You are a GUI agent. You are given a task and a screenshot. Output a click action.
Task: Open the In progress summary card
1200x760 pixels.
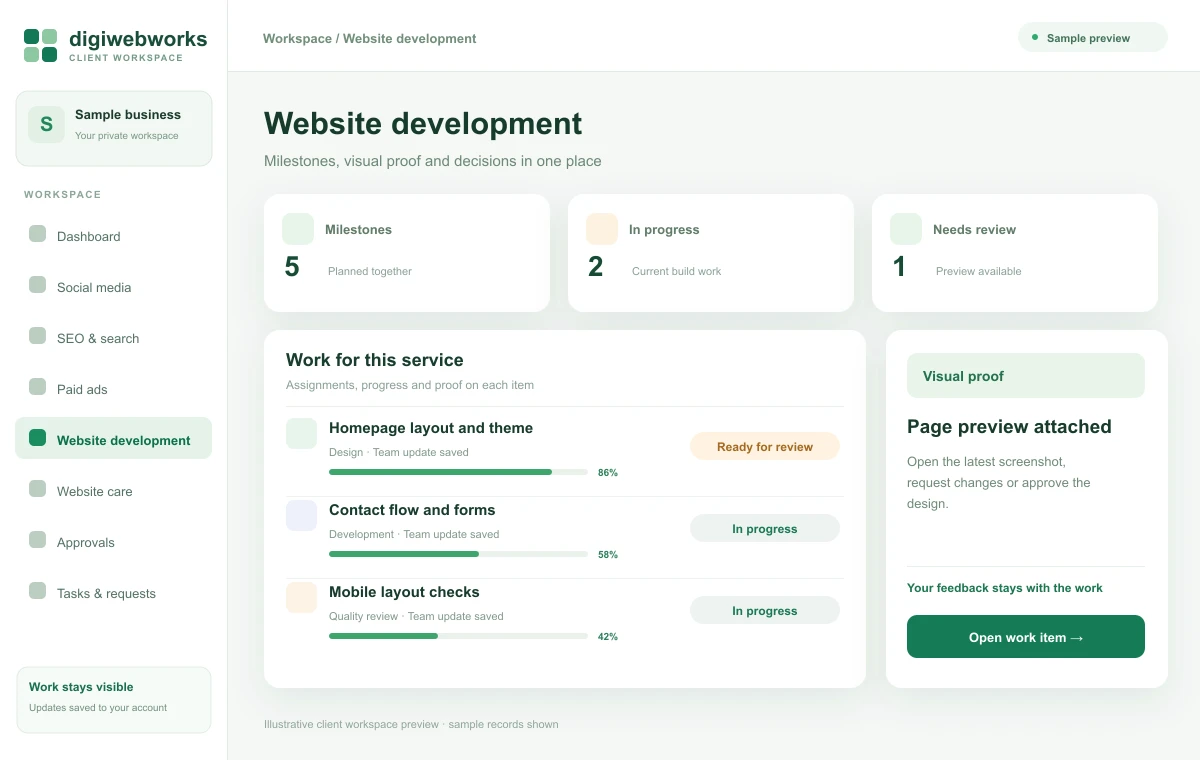point(711,253)
